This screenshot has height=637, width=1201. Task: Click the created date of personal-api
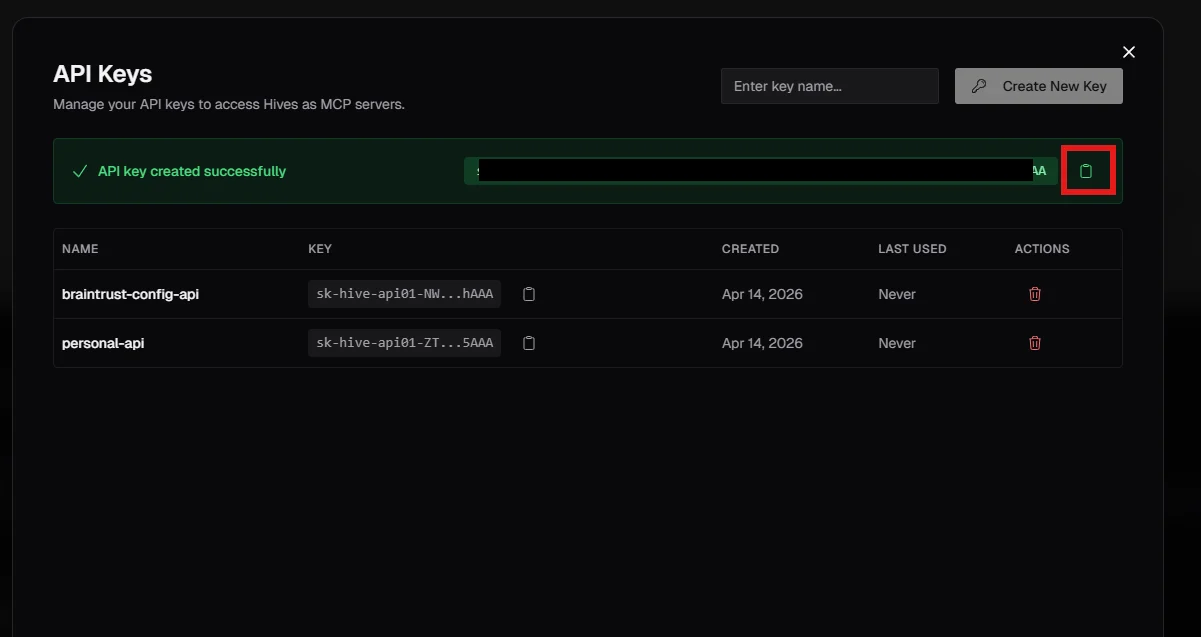pos(762,343)
